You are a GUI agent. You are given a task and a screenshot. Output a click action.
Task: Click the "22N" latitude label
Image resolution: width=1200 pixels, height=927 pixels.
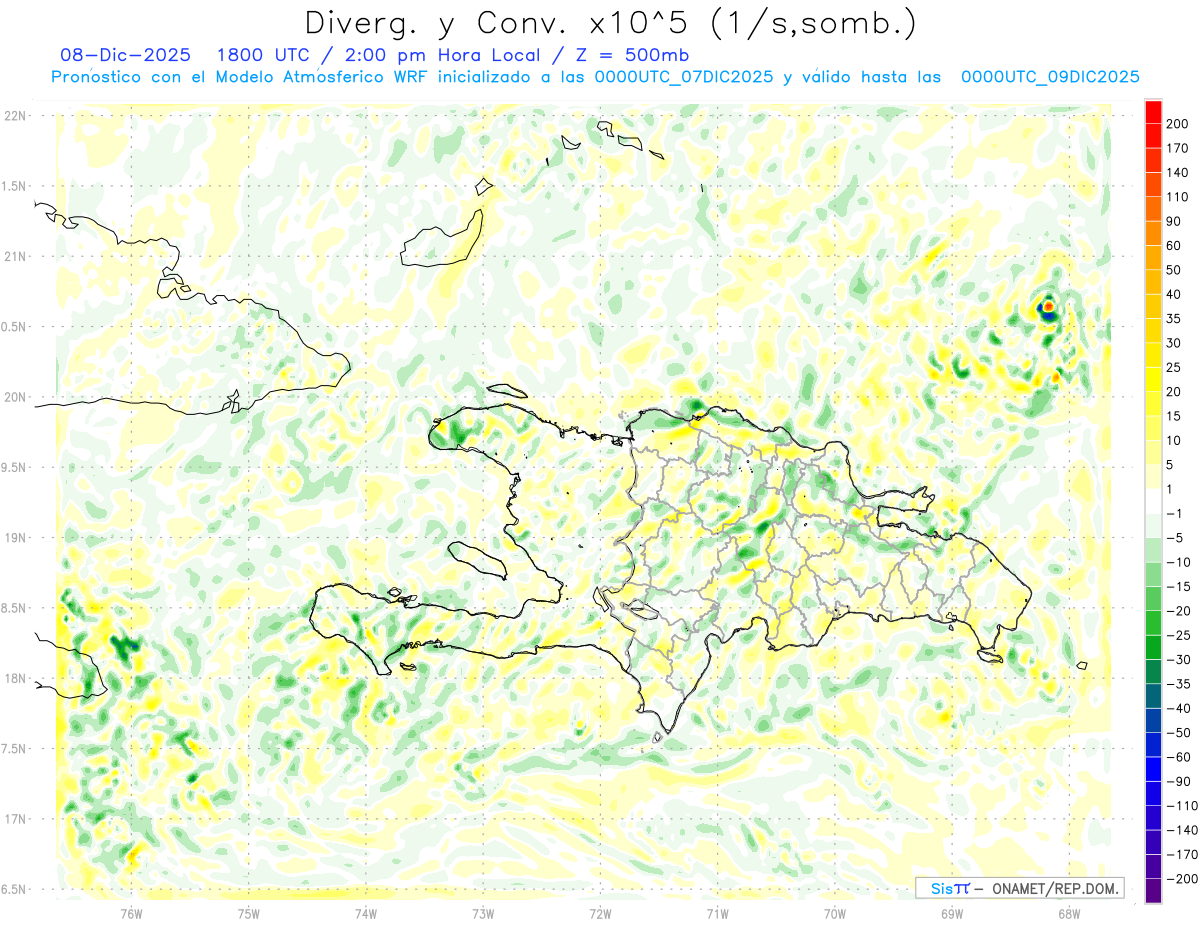(14, 115)
